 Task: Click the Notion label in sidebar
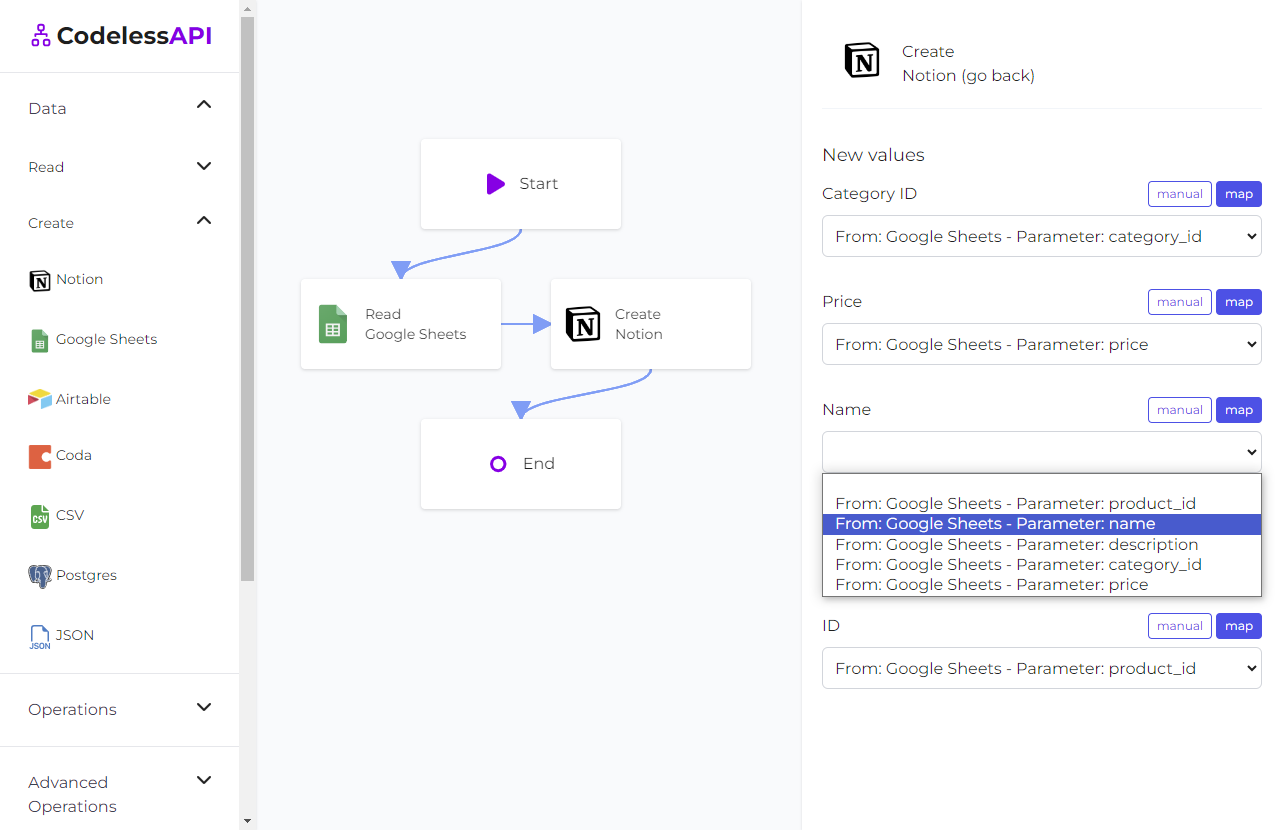79,280
